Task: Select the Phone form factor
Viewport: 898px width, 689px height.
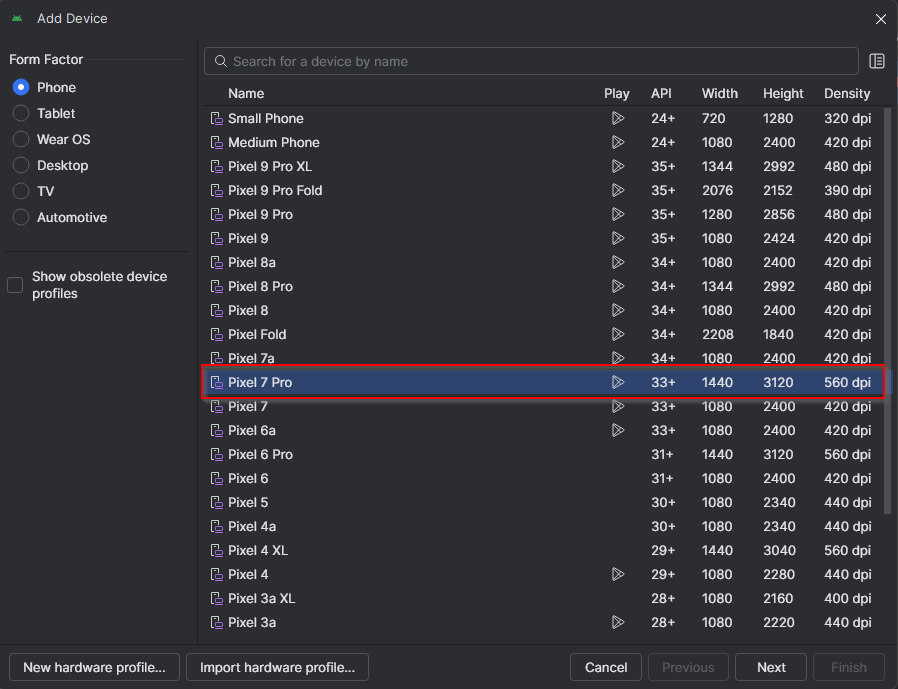Action: click(x=21, y=87)
